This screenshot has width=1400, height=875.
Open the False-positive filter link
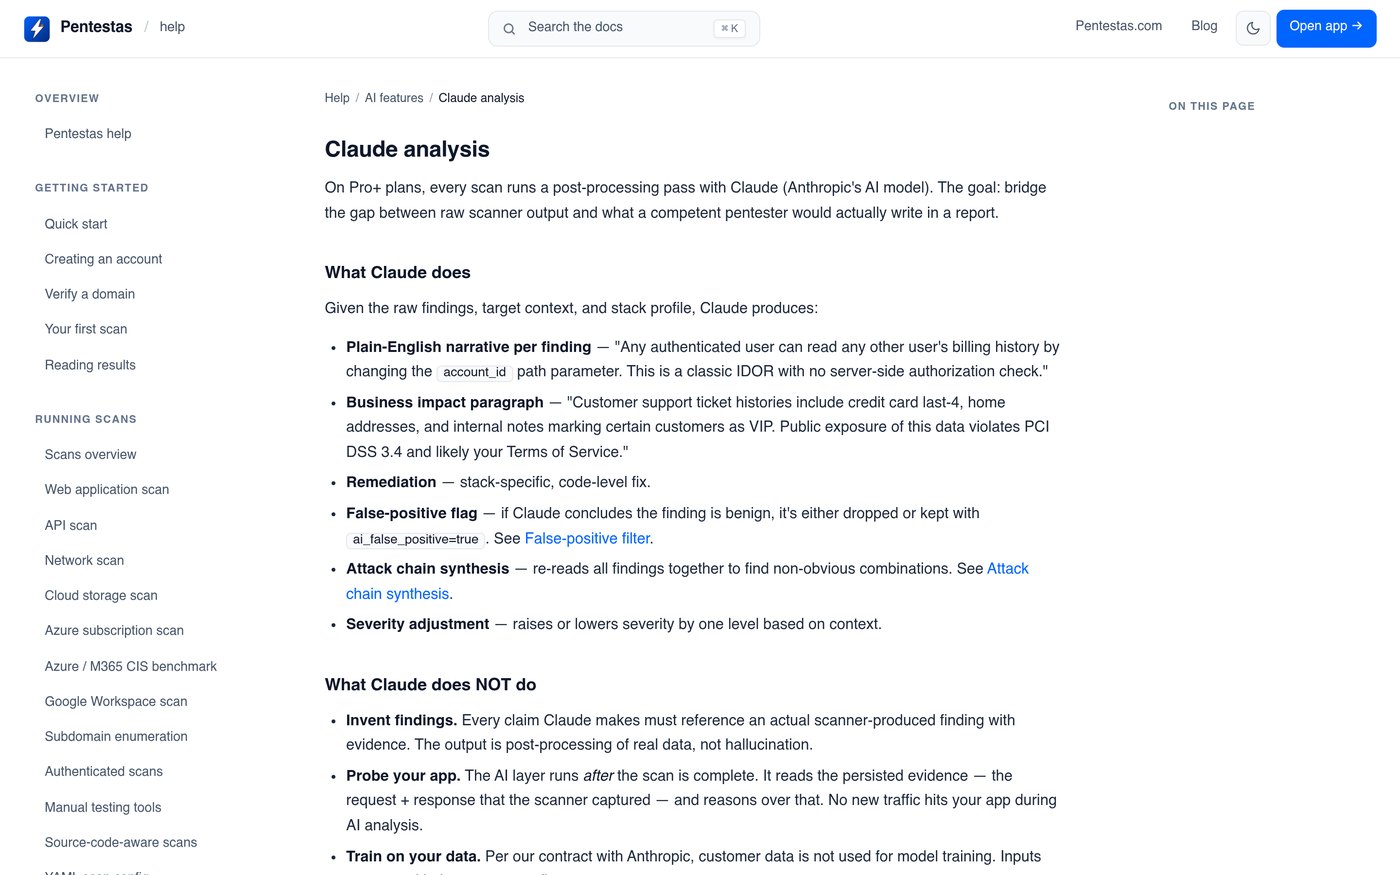(587, 538)
